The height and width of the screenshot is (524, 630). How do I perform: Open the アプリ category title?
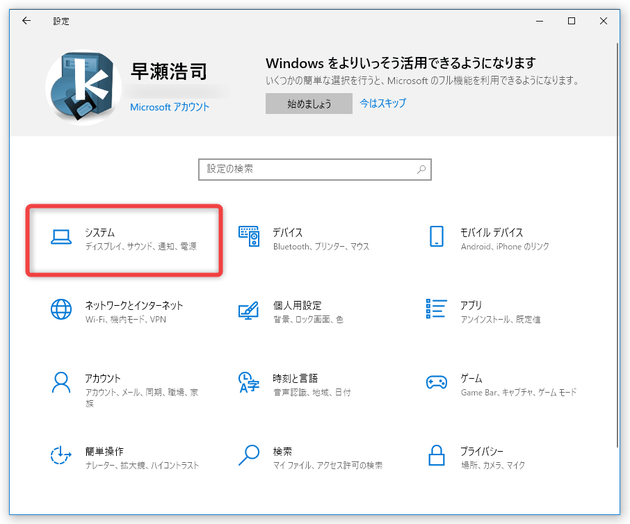pyautogui.click(x=471, y=305)
